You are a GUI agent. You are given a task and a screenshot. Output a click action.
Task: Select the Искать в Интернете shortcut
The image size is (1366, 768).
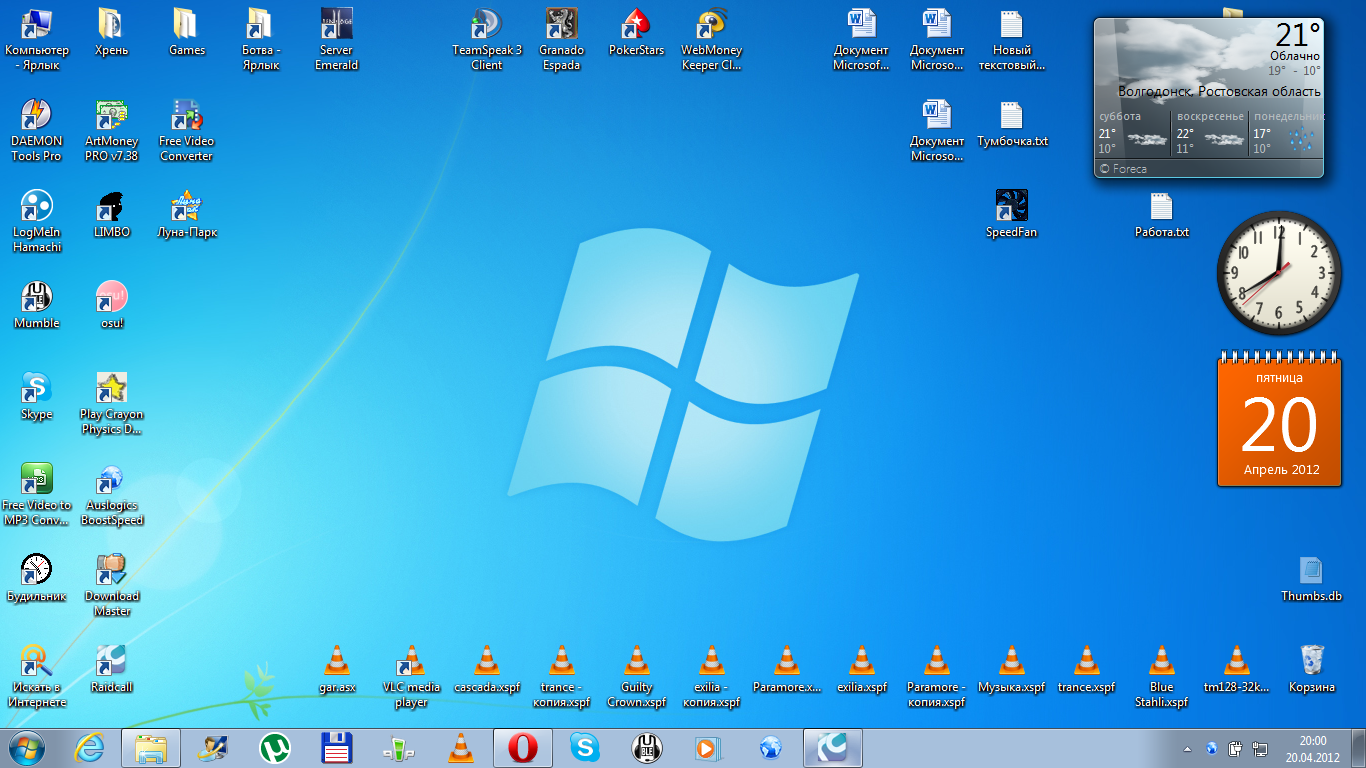pos(37,677)
